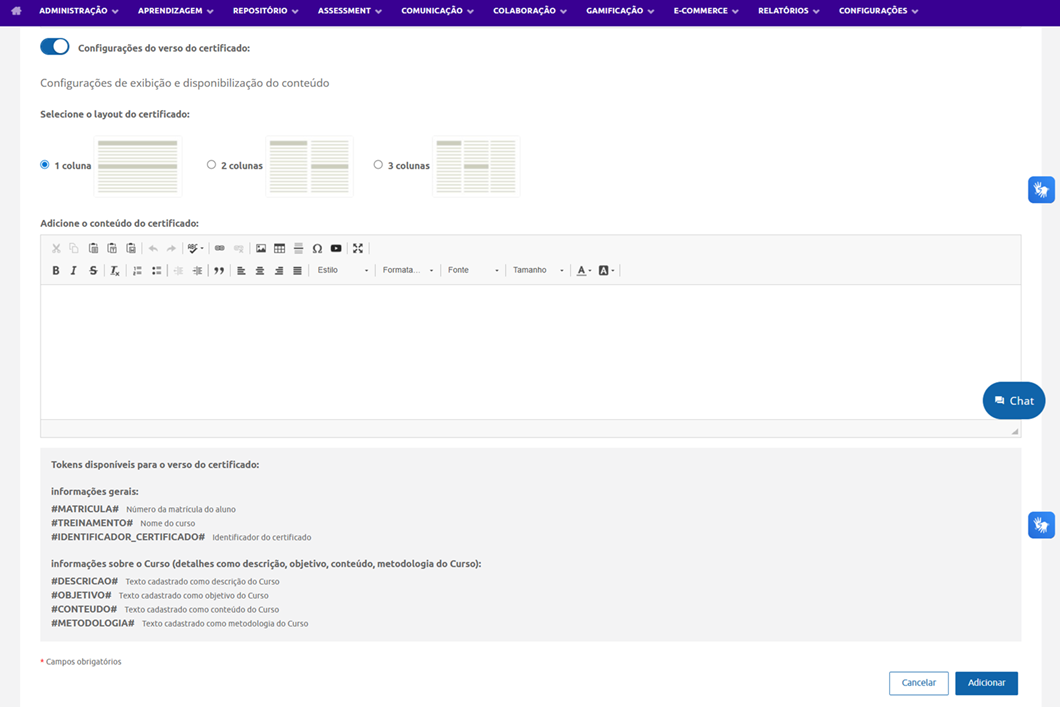Open the Comunicação menu

tap(437, 11)
